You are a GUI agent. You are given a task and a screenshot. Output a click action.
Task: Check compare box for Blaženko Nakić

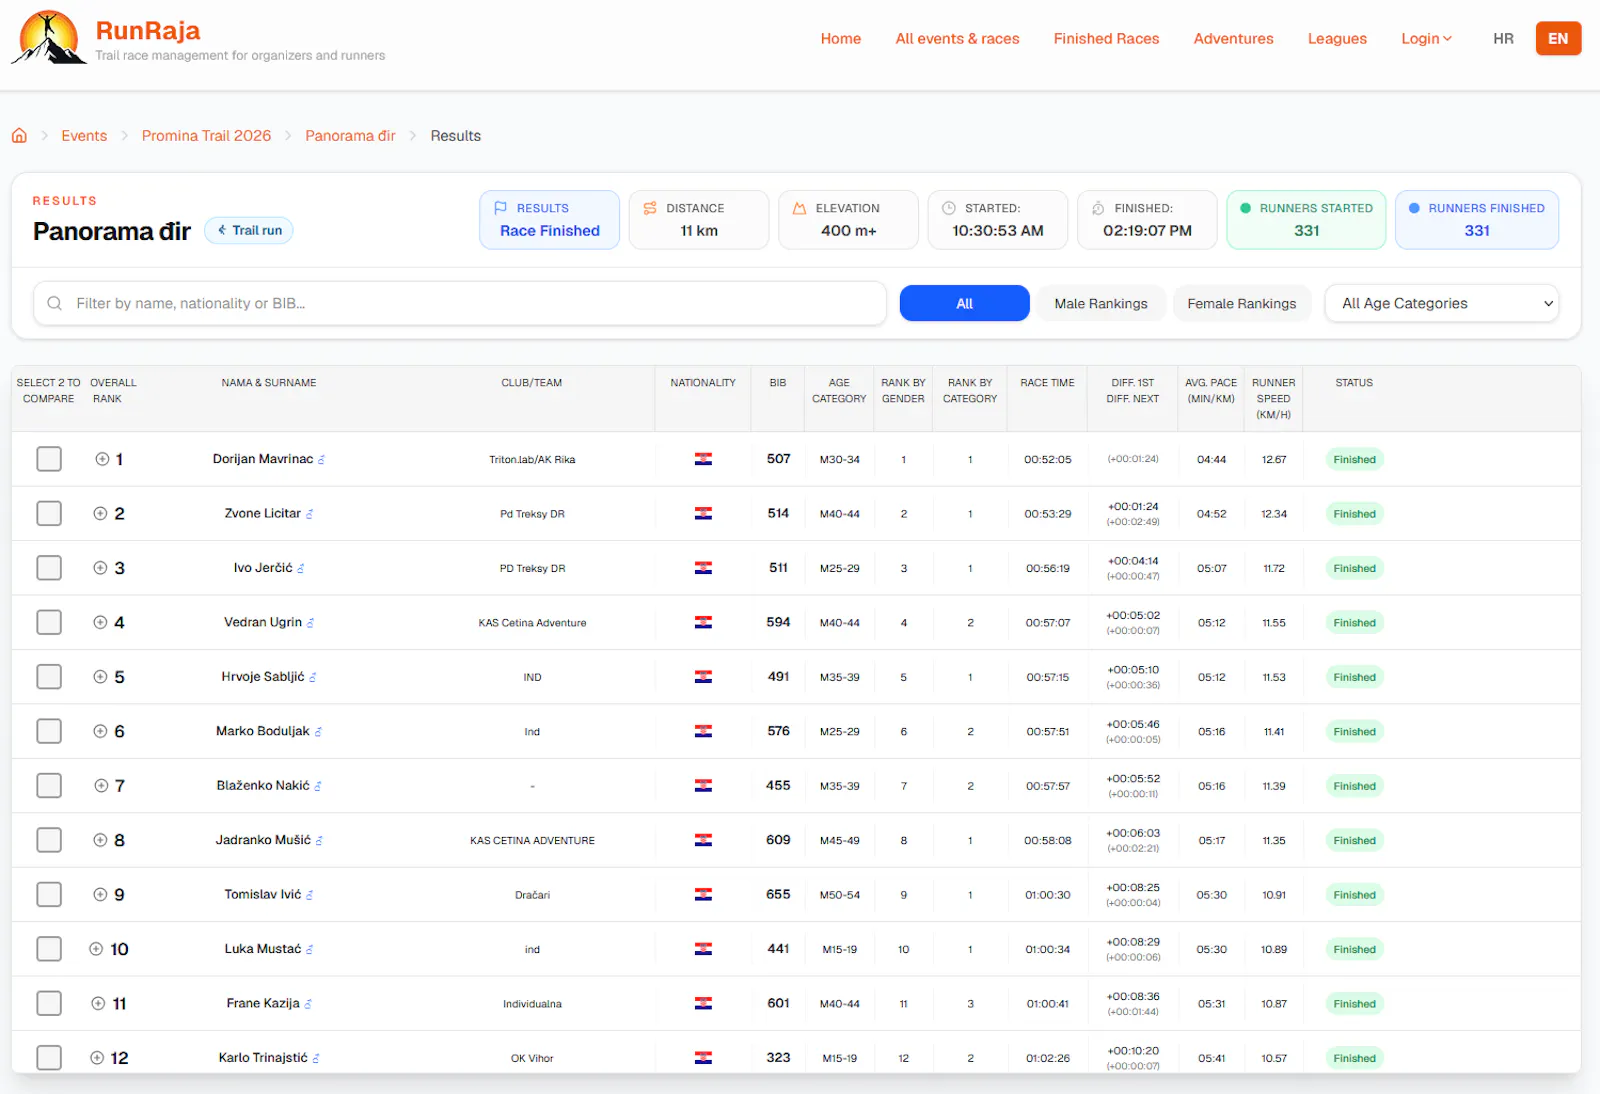coord(49,785)
